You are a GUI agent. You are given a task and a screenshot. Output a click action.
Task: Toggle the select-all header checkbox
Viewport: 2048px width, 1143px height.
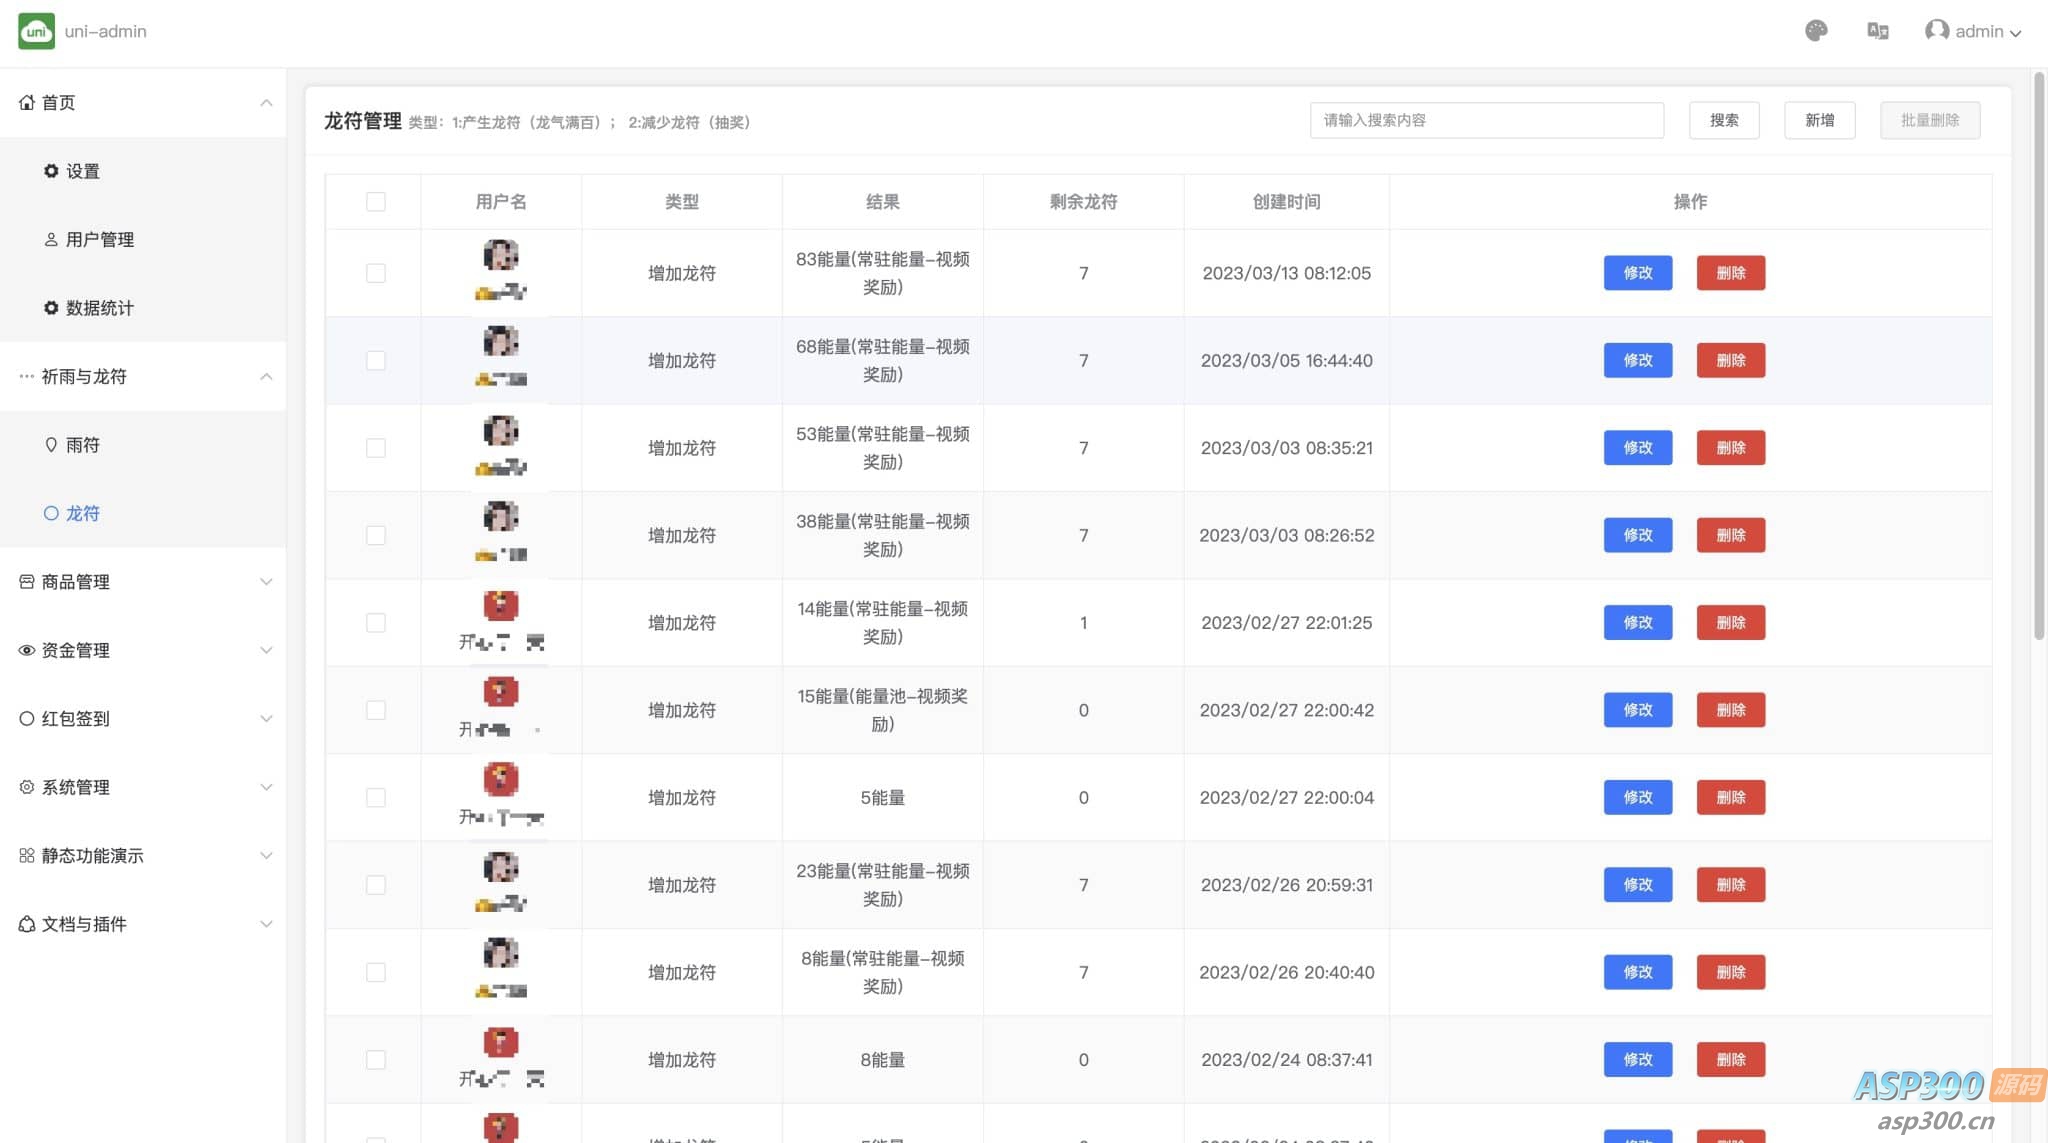pyautogui.click(x=376, y=202)
